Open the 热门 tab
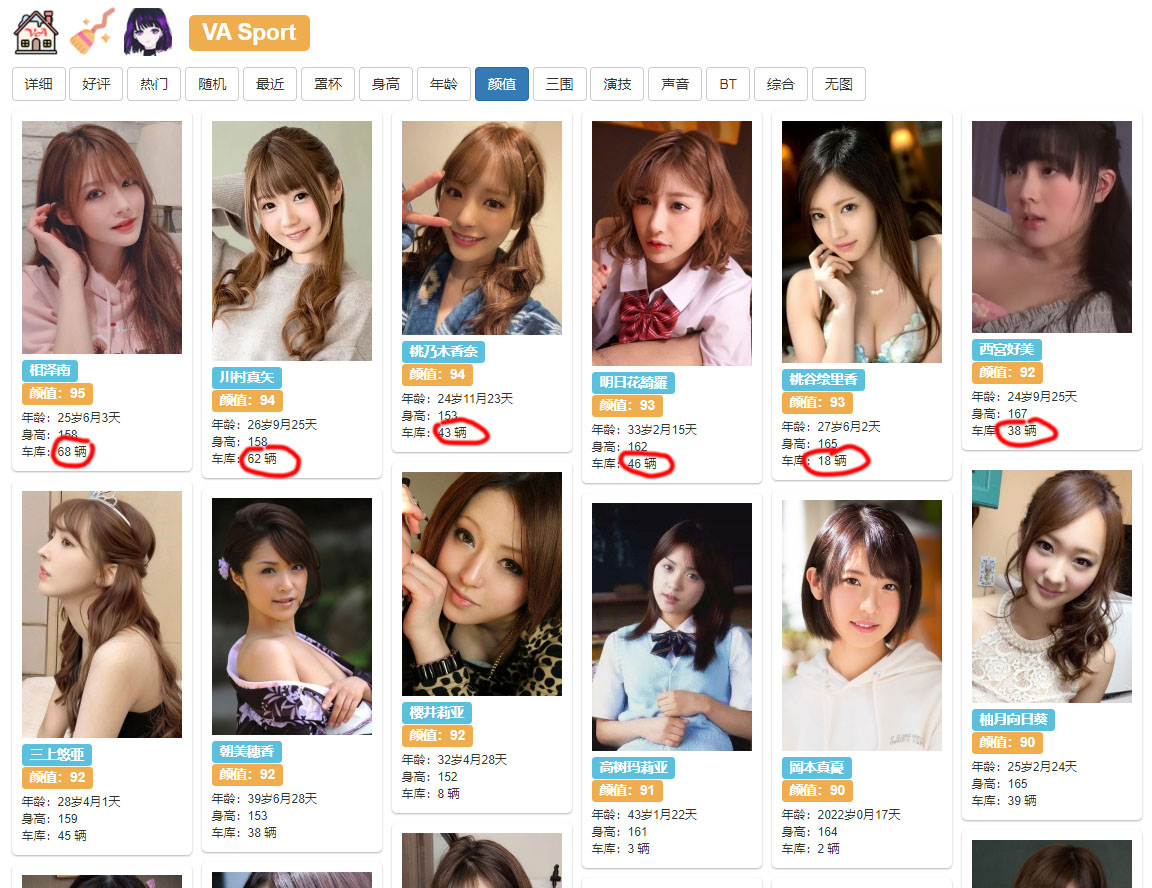 [x=154, y=84]
